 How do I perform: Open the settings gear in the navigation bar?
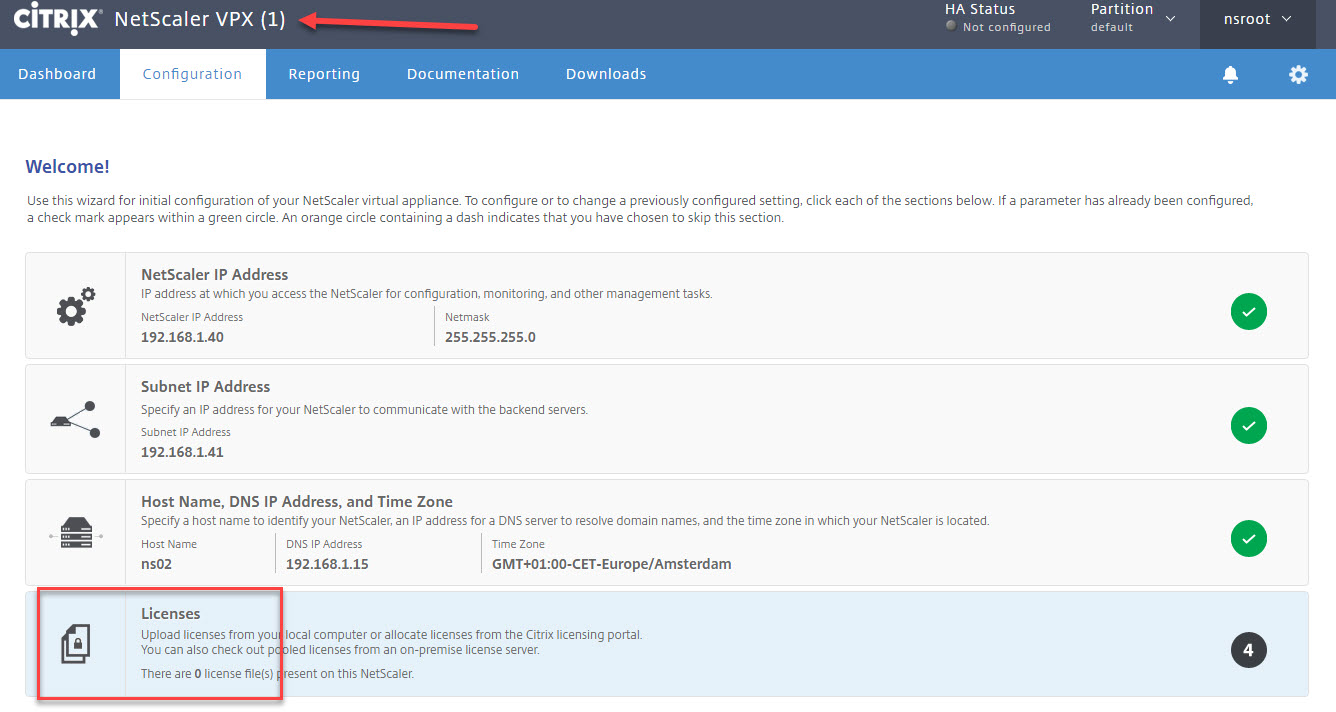pyautogui.click(x=1298, y=74)
